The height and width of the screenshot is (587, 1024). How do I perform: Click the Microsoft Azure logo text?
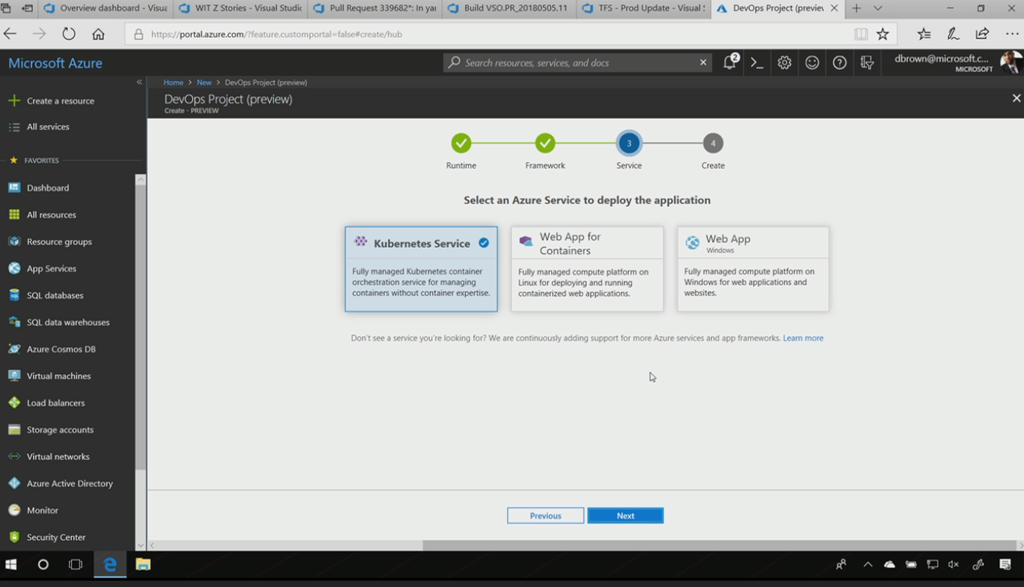coord(56,63)
